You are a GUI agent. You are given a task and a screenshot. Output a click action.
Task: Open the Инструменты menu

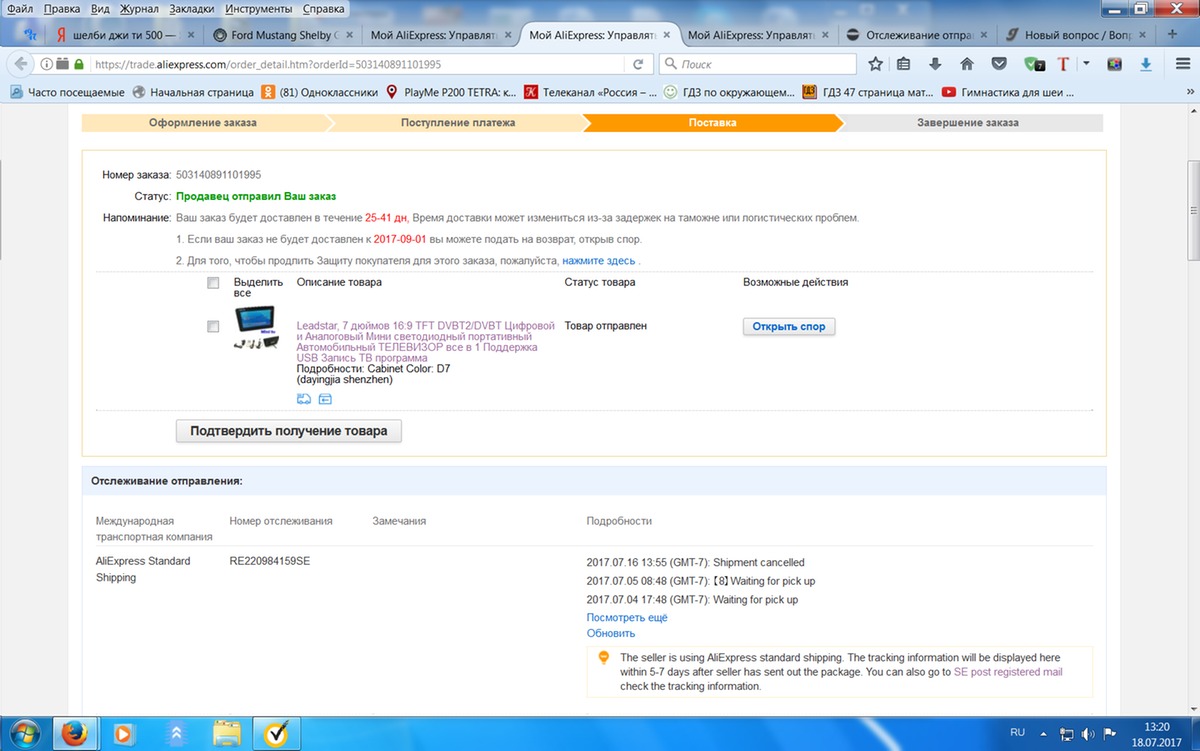click(259, 8)
